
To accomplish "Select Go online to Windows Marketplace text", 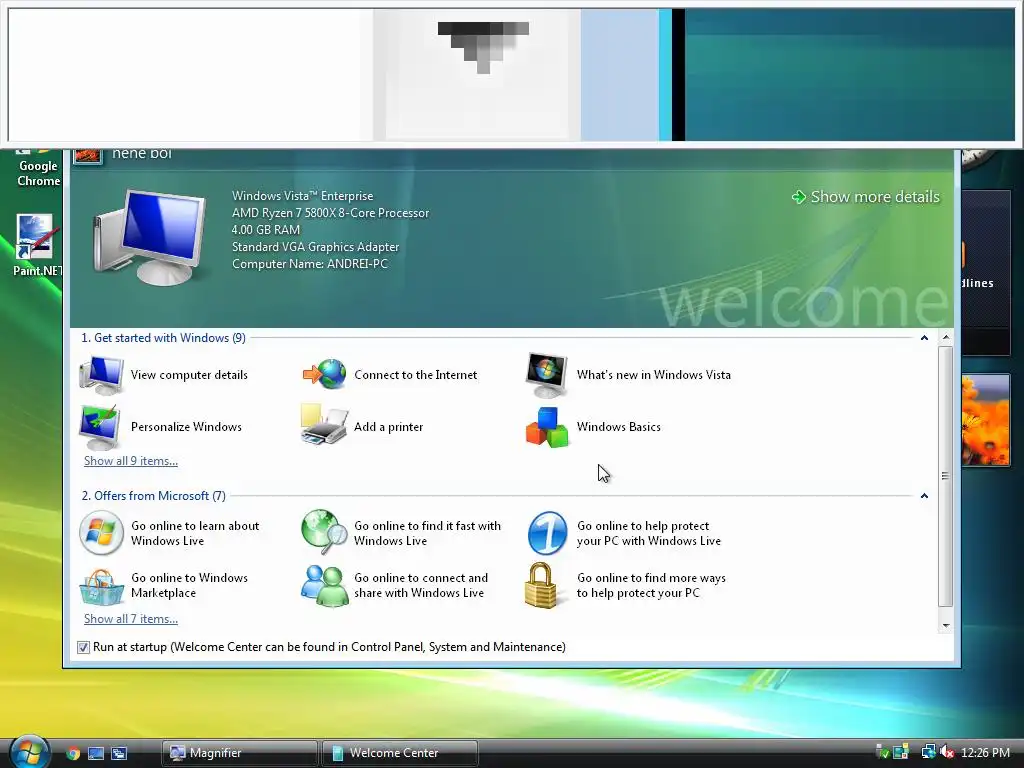I will pyautogui.click(x=189, y=585).
